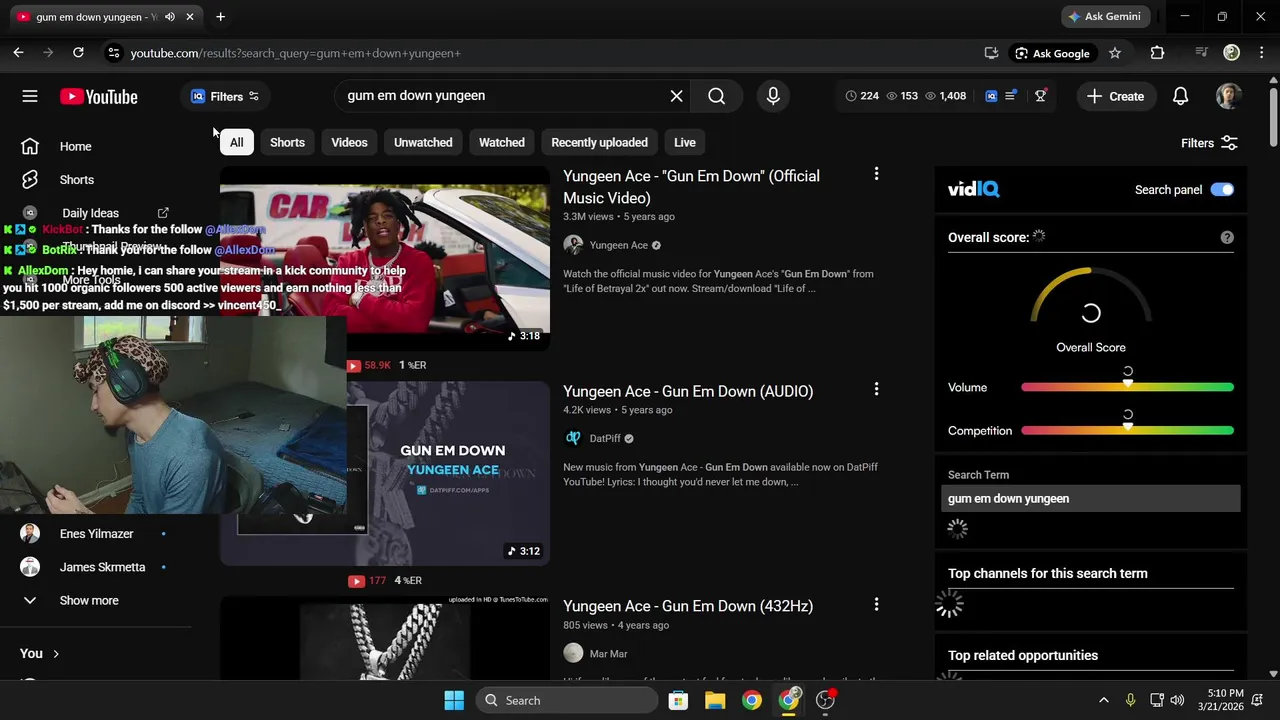Open a new browser tab with the plus
The height and width of the screenshot is (720, 1280).
[220, 17]
